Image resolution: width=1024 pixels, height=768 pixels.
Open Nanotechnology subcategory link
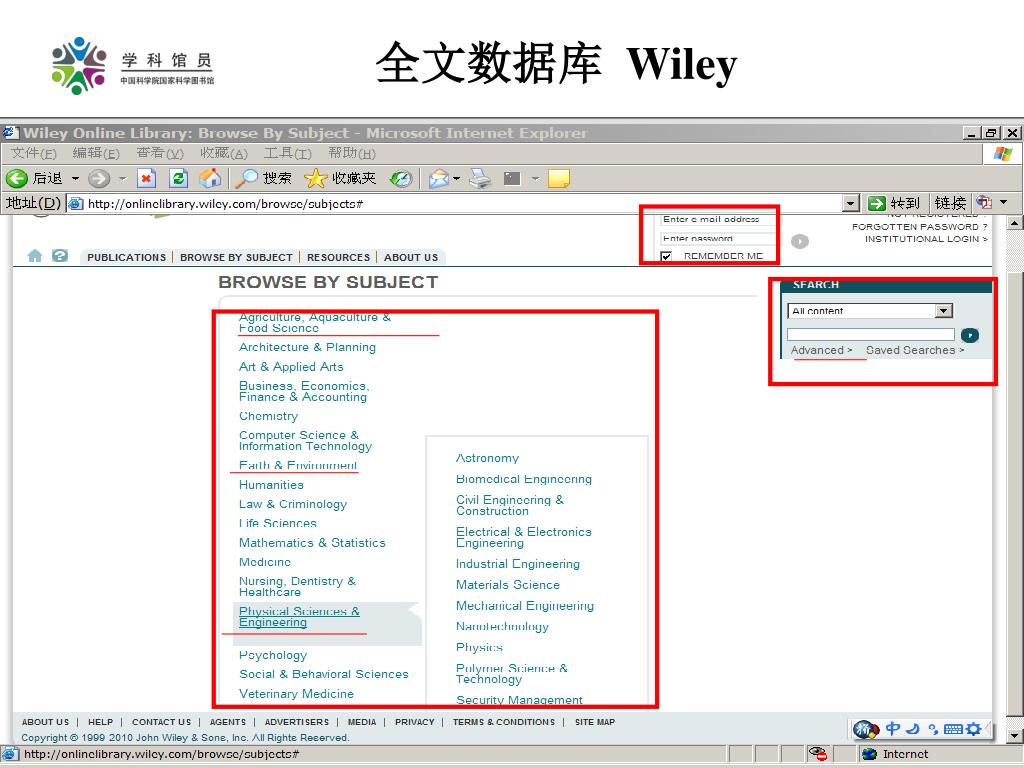(x=502, y=626)
